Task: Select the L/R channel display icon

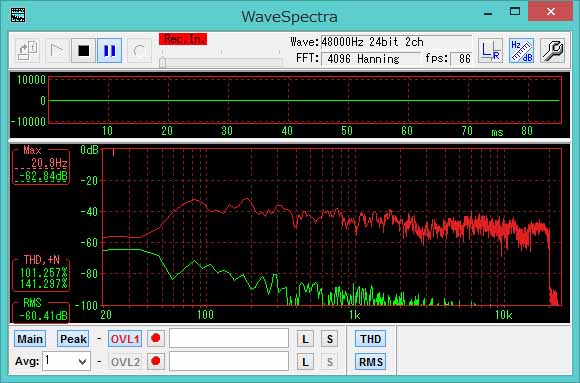Action: 490,50
